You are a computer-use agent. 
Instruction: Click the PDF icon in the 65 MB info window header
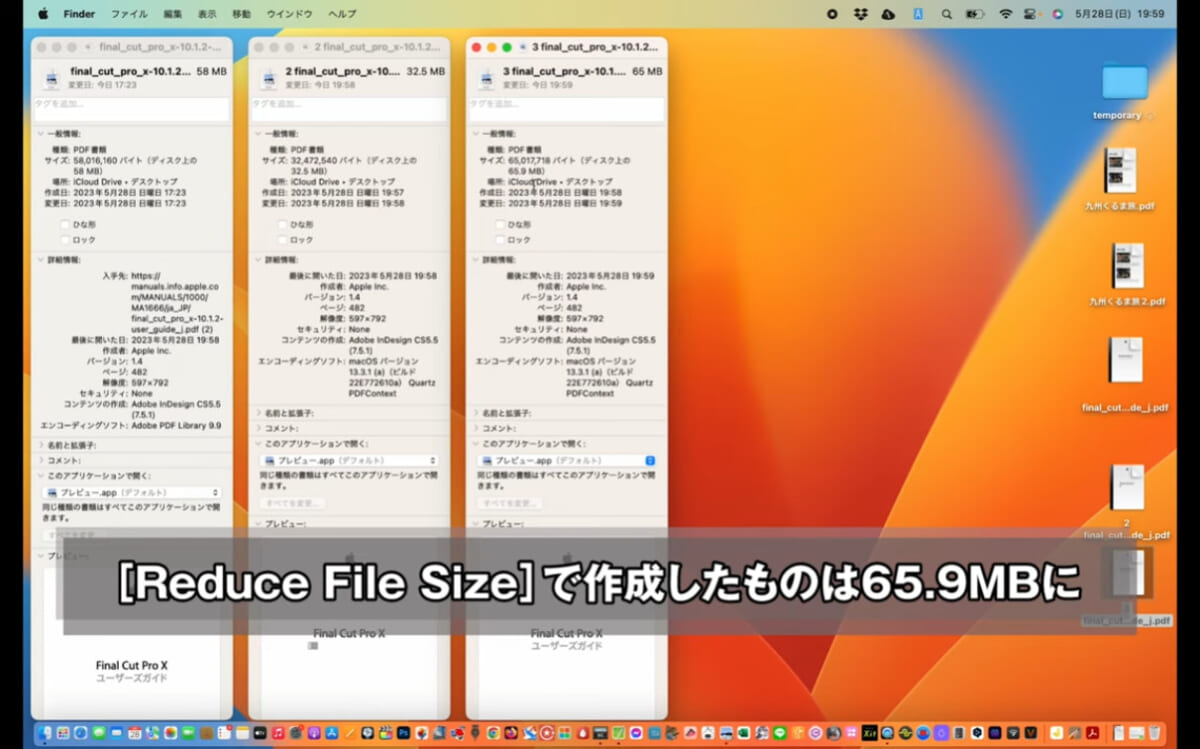tap(485, 78)
